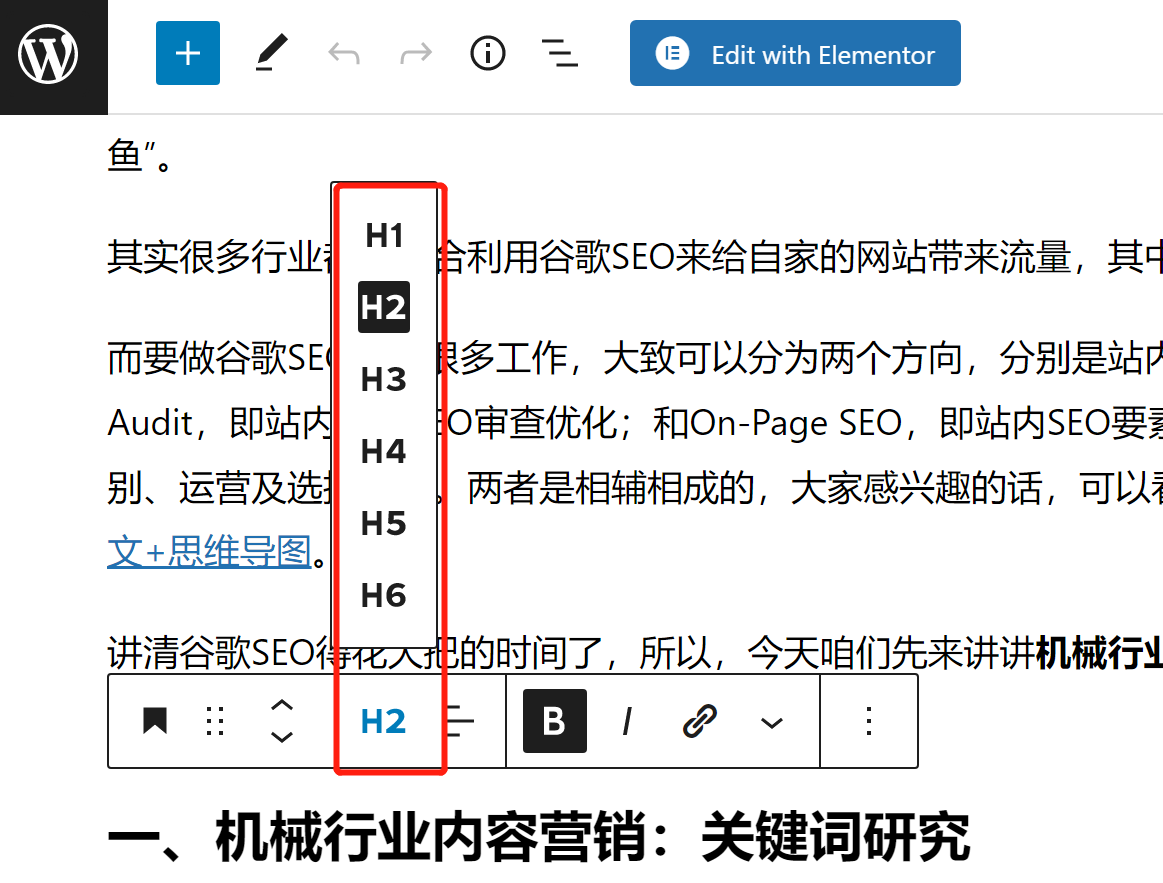Insert a link with the chain icon

point(699,721)
